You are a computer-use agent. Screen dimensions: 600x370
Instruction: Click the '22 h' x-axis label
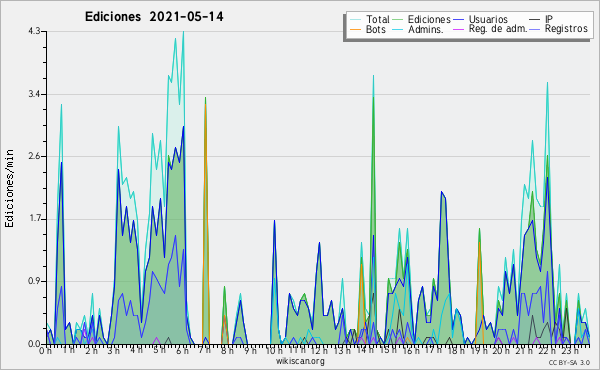coord(546,351)
